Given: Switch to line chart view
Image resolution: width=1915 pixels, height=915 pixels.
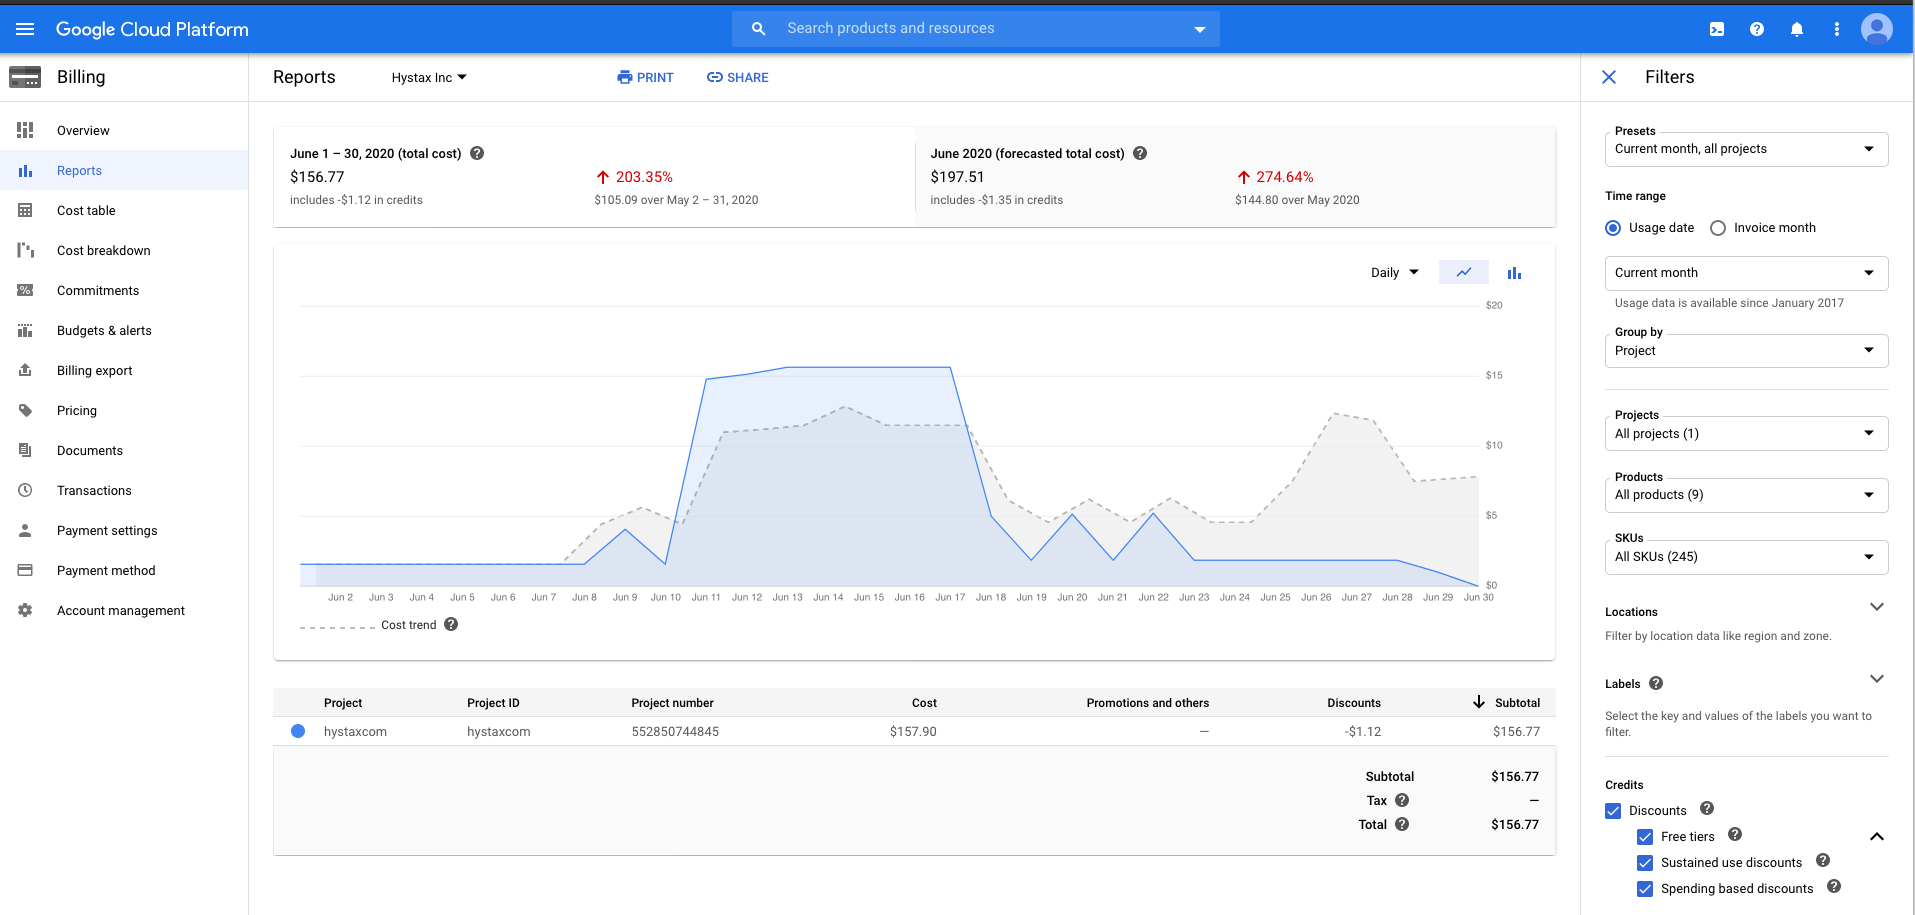Looking at the screenshot, I should (x=1464, y=272).
